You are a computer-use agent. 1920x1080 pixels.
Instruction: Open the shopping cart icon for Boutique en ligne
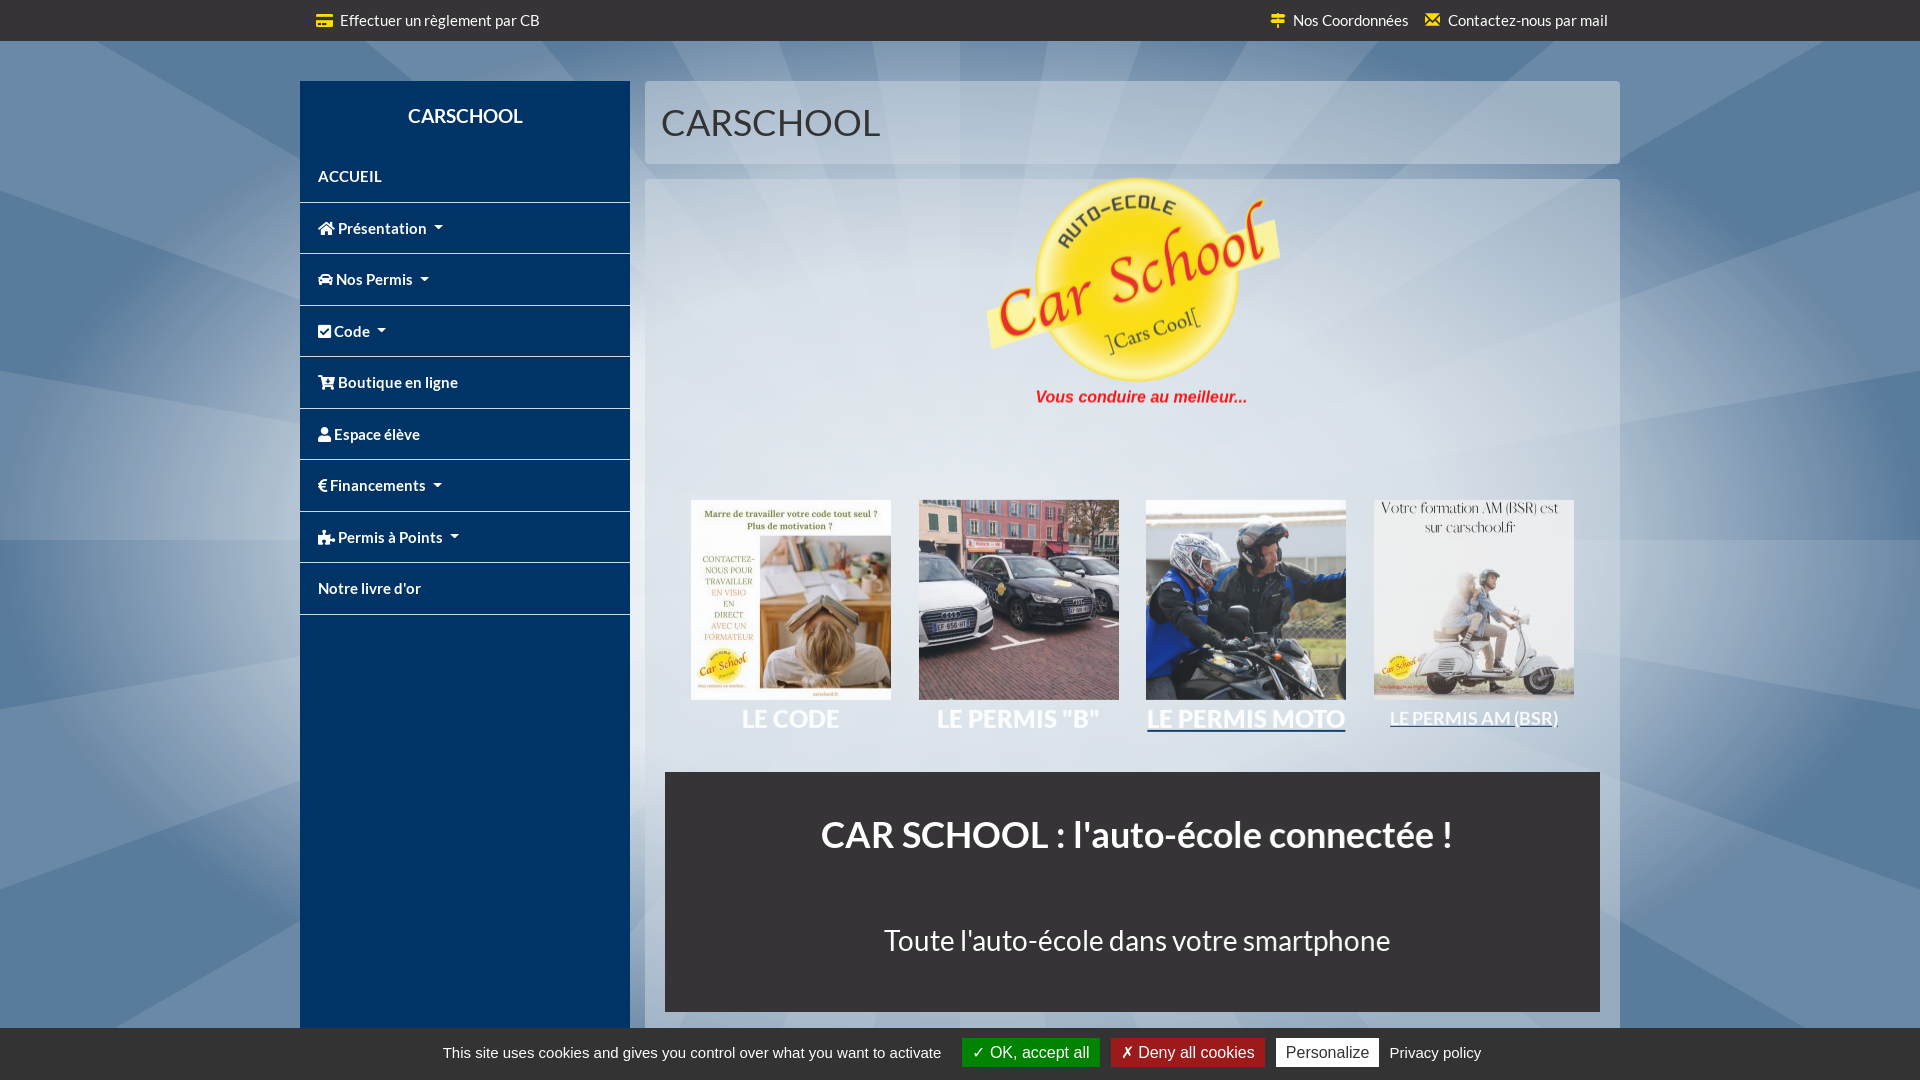click(x=326, y=382)
